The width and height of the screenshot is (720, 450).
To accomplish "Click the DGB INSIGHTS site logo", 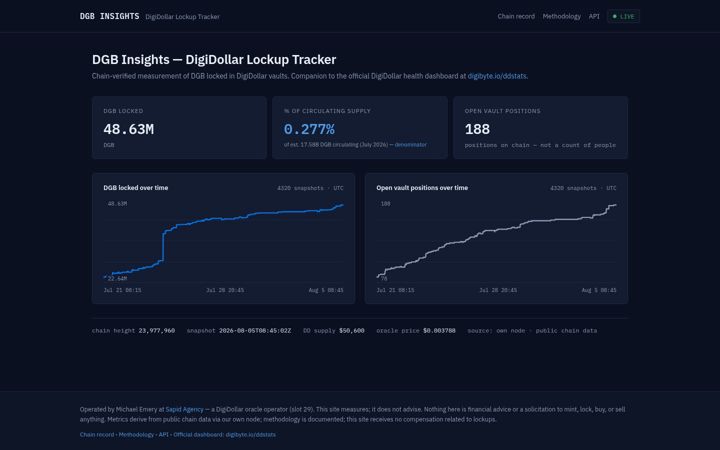I will pyautogui.click(x=109, y=16).
